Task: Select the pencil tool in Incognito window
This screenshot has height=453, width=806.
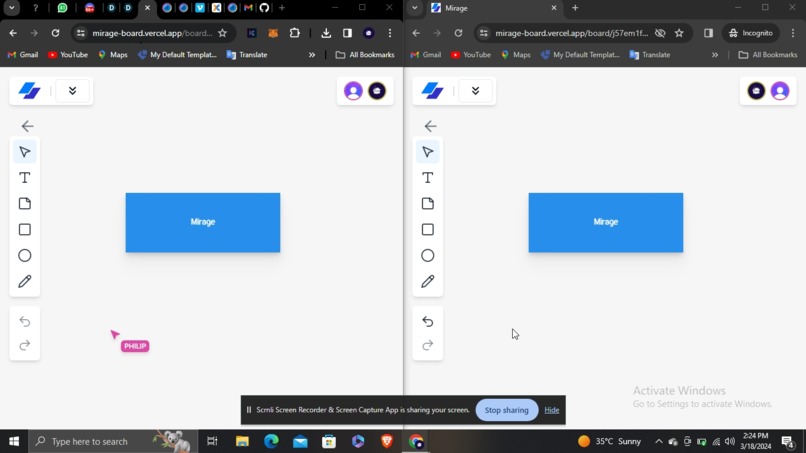Action: [428, 281]
